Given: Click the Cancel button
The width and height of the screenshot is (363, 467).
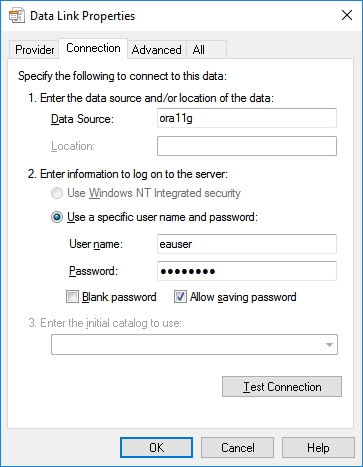Looking at the screenshot, I should 237,448.
